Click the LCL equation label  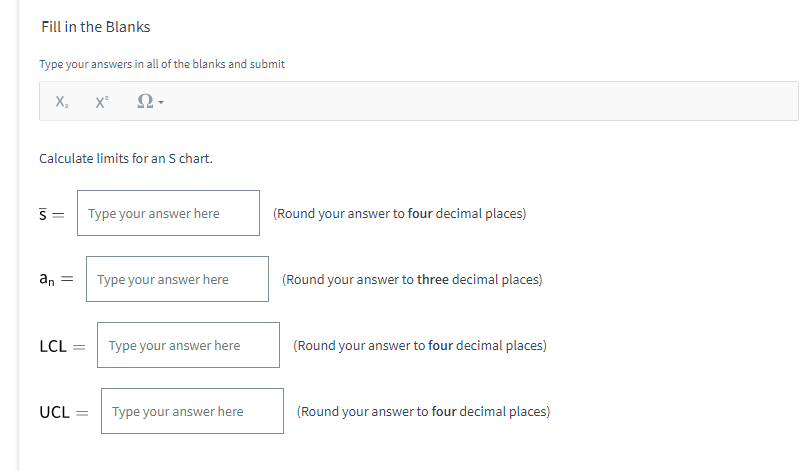[61, 346]
